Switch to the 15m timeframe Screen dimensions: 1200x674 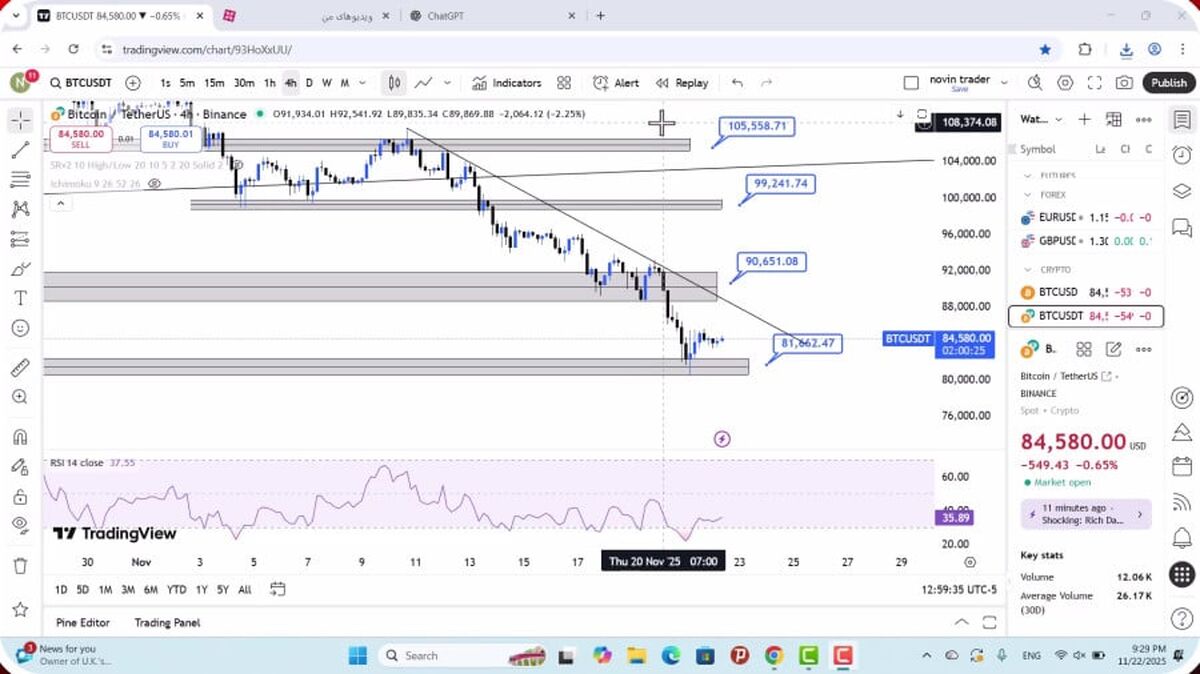pos(214,83)
